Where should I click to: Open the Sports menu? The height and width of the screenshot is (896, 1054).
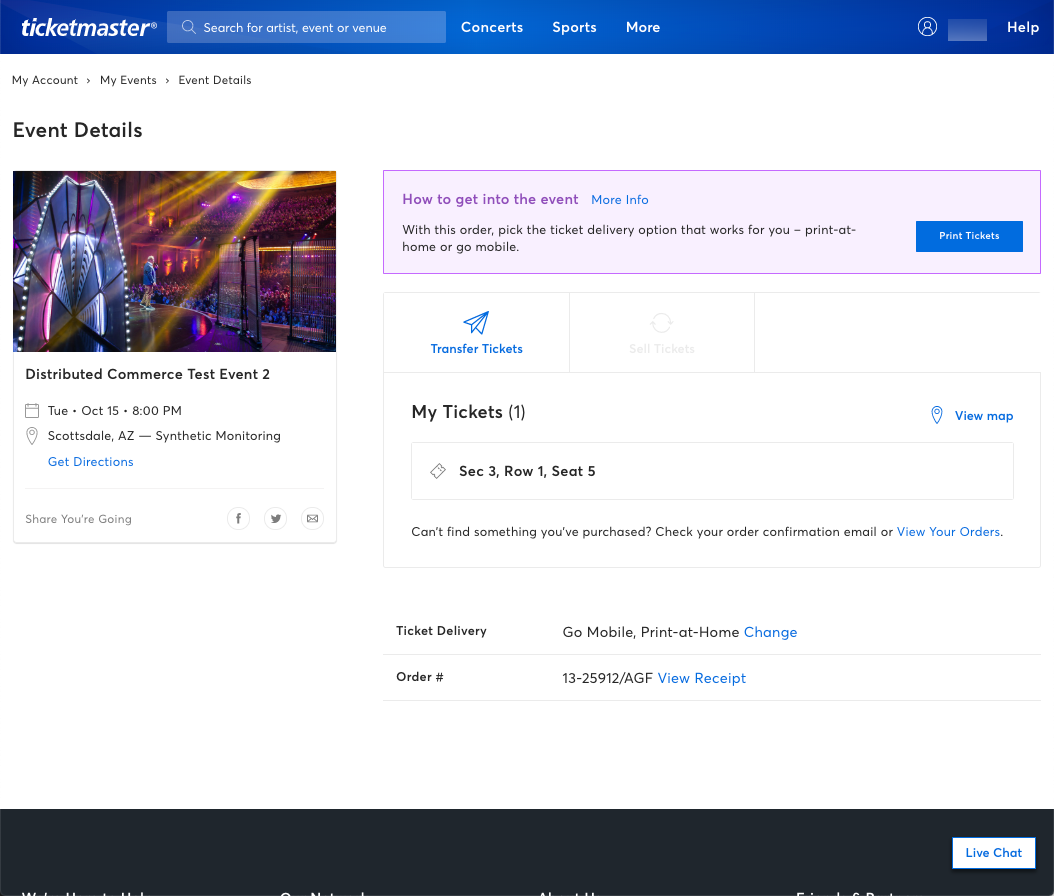pos(575,27)
